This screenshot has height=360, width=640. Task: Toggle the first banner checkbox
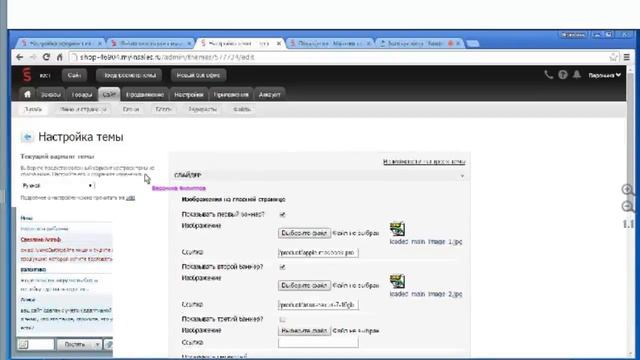282,214
